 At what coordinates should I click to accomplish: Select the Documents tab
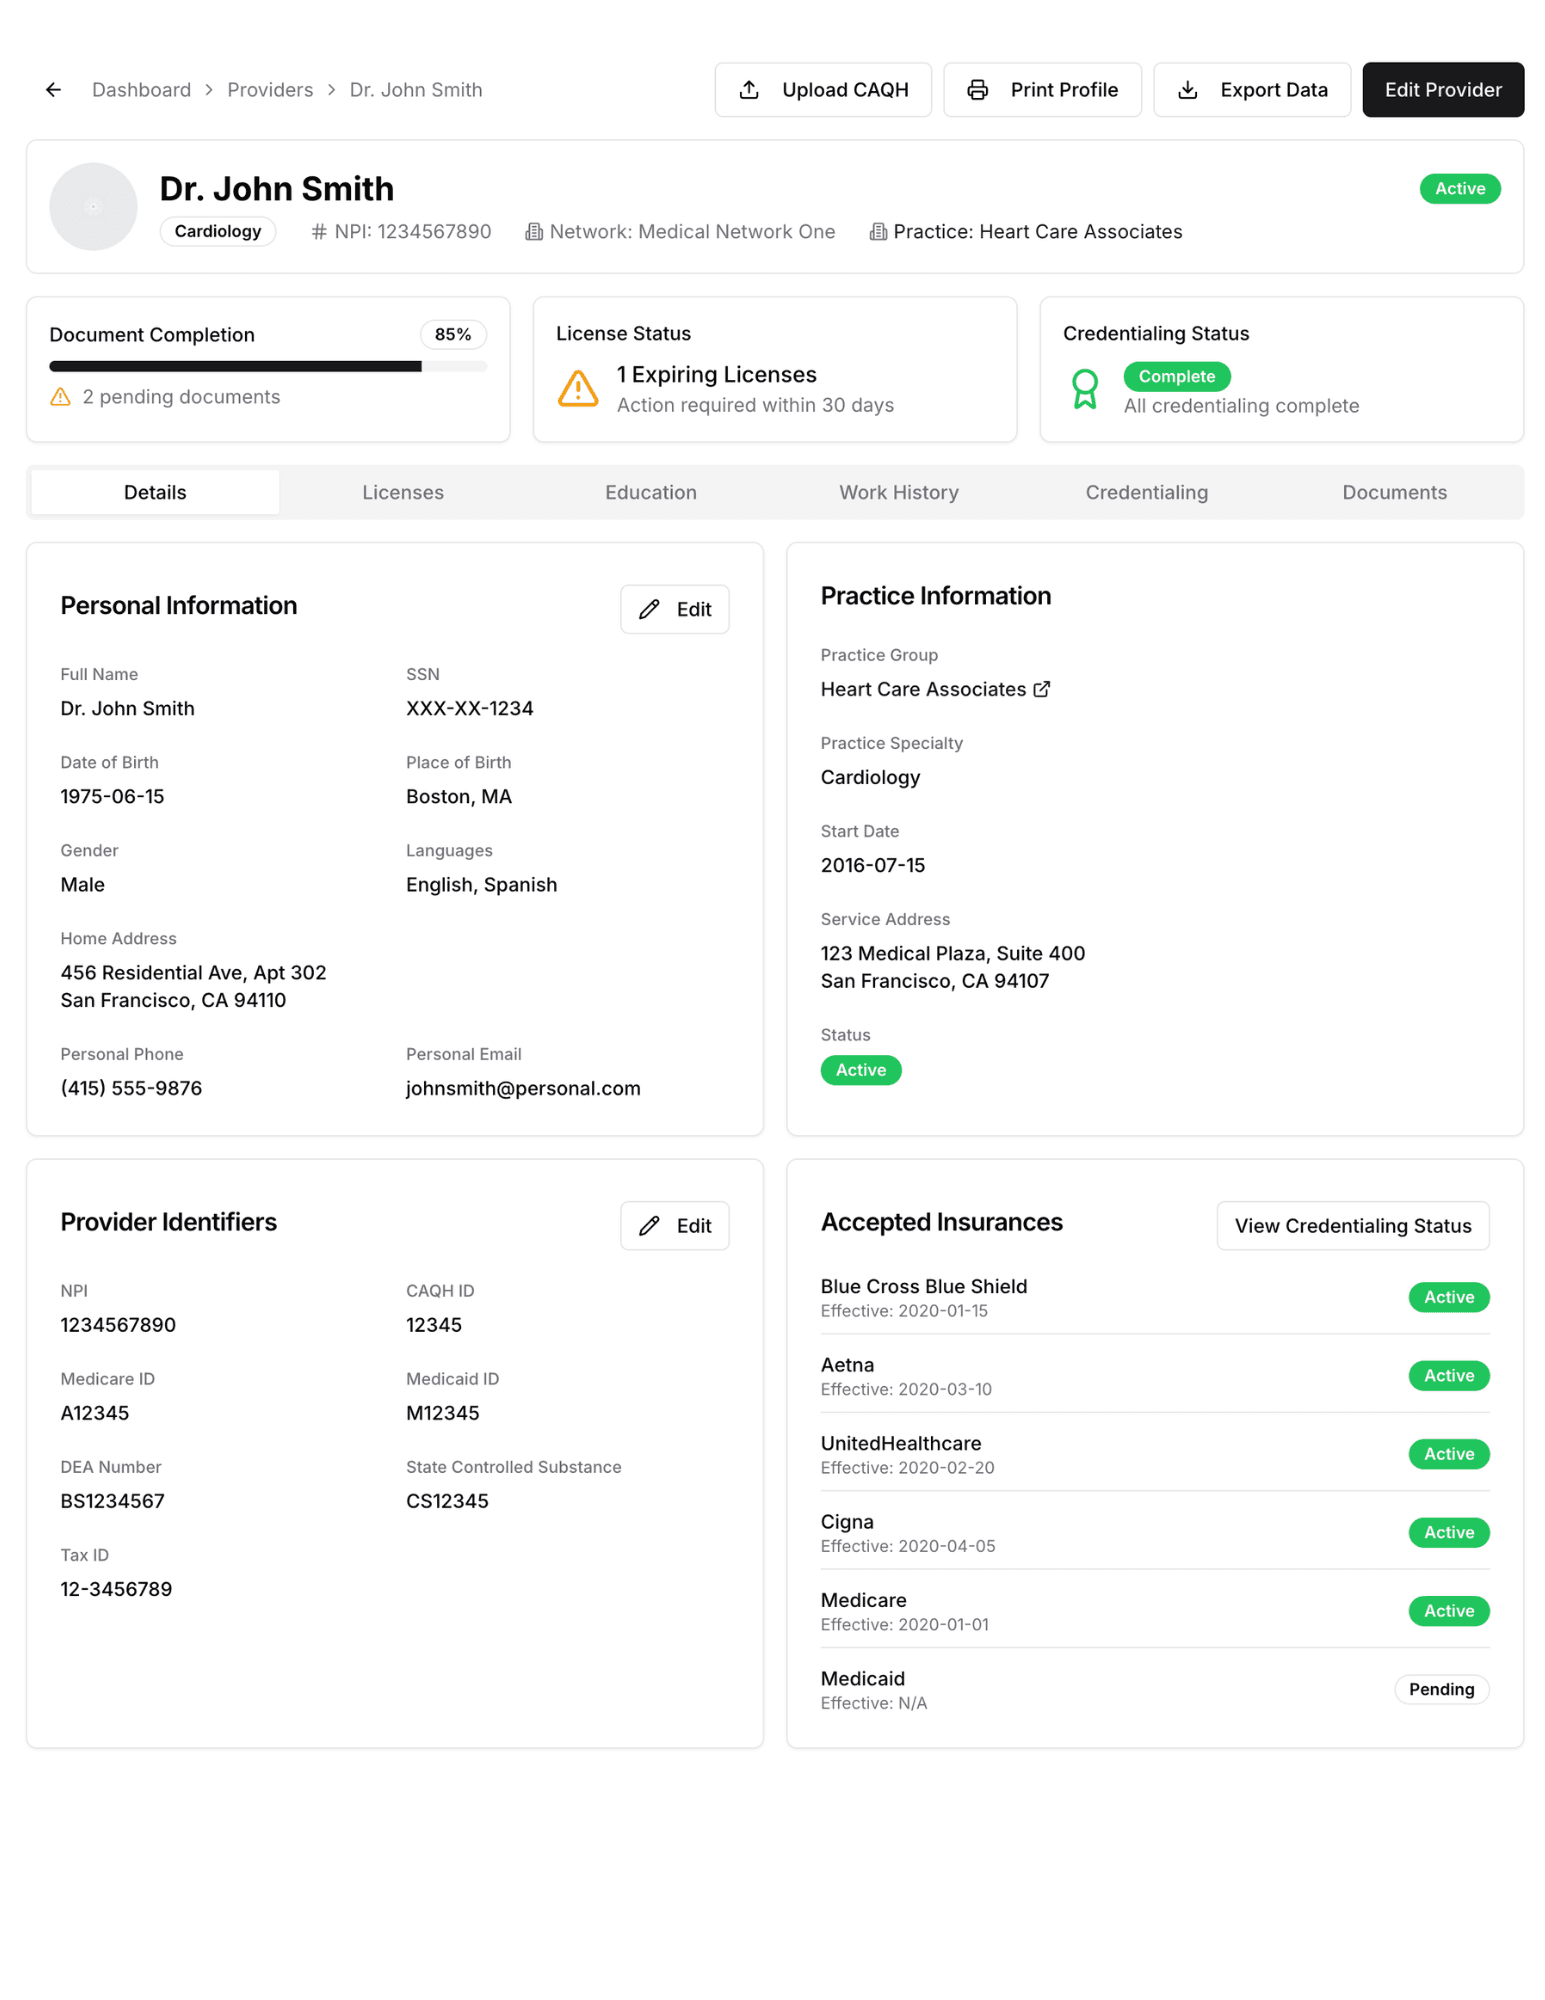click(x=1394, y=492)
